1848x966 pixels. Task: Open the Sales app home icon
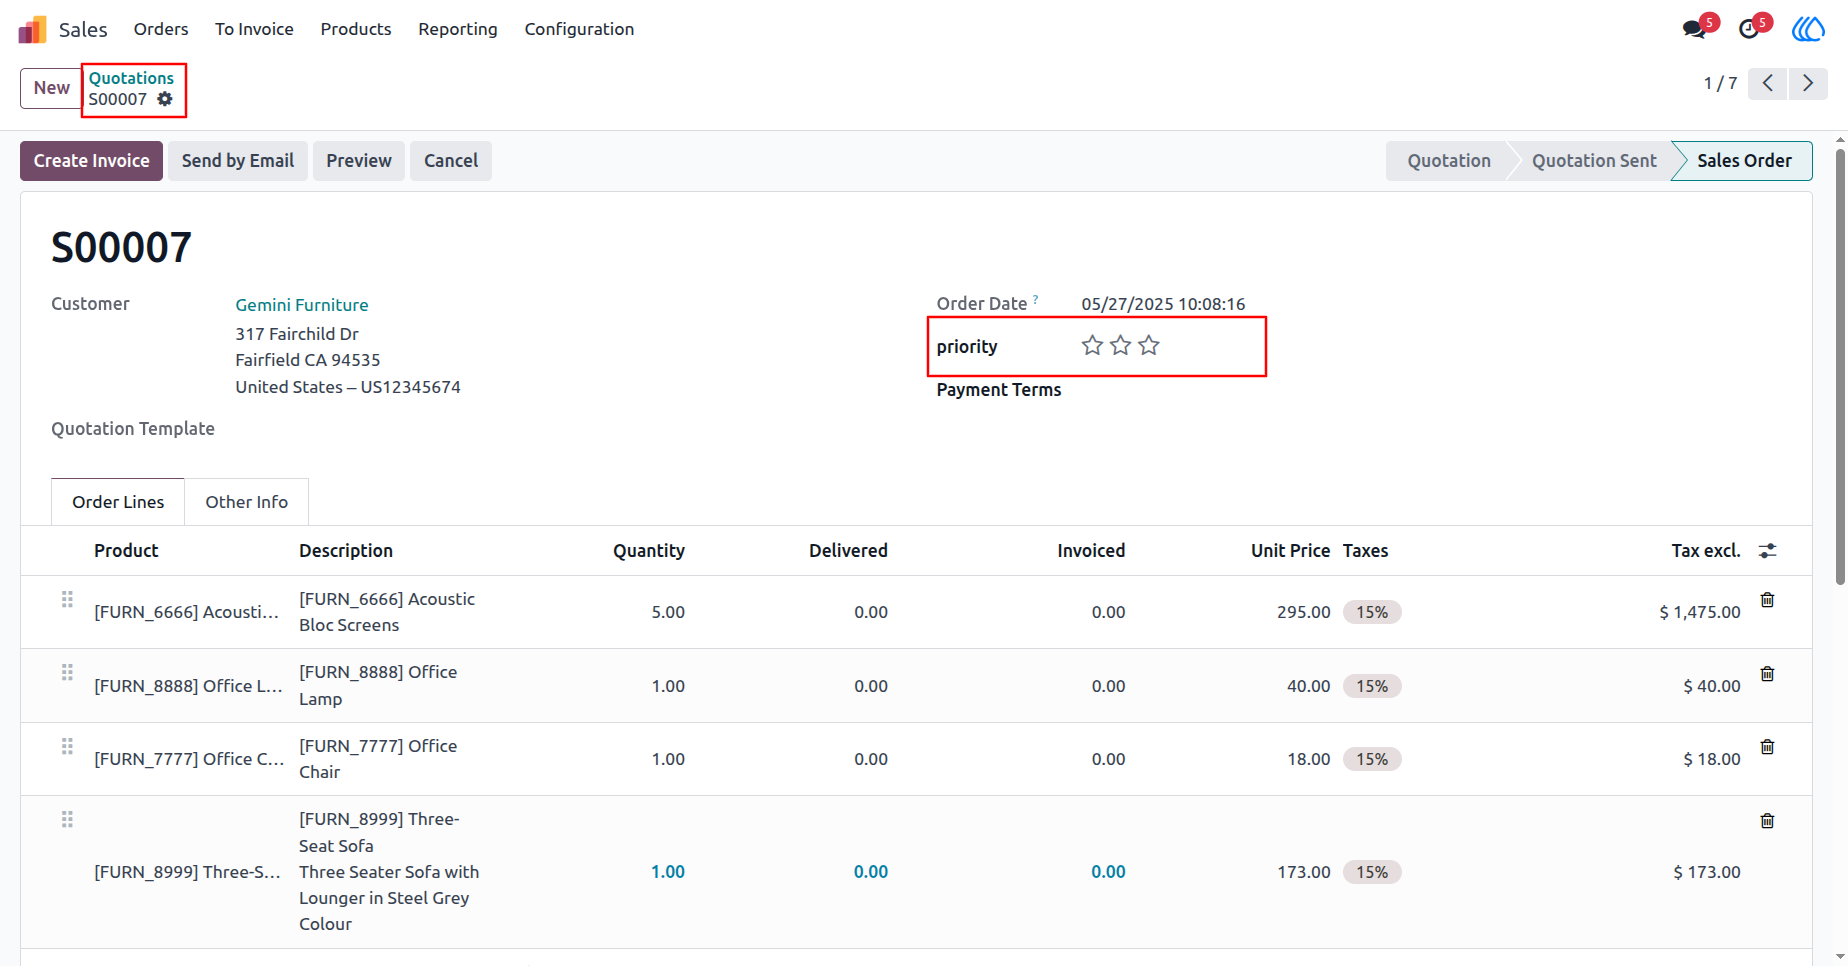click(32, 29)
